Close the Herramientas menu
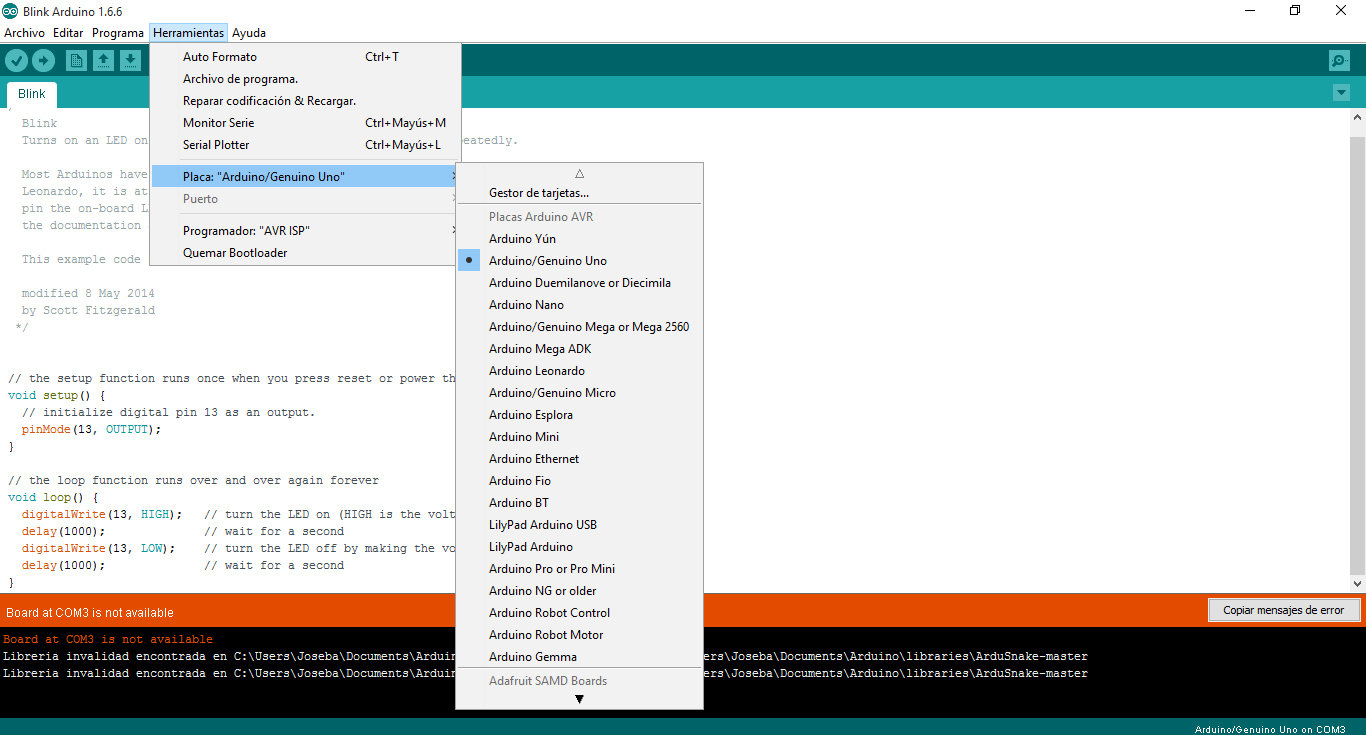 point(188,33)
